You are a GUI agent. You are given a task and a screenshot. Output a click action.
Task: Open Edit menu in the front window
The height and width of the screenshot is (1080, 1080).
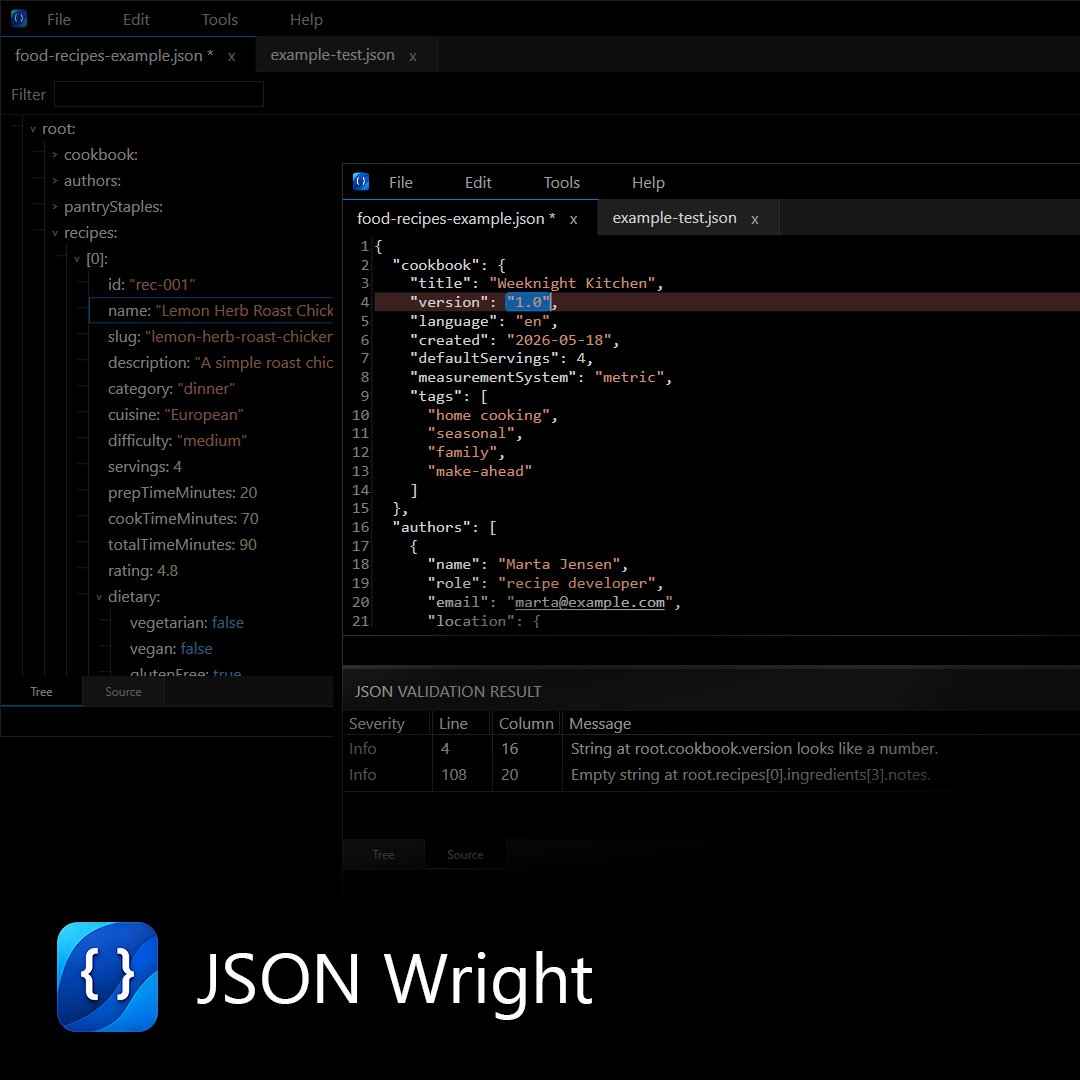pos(478,183)
